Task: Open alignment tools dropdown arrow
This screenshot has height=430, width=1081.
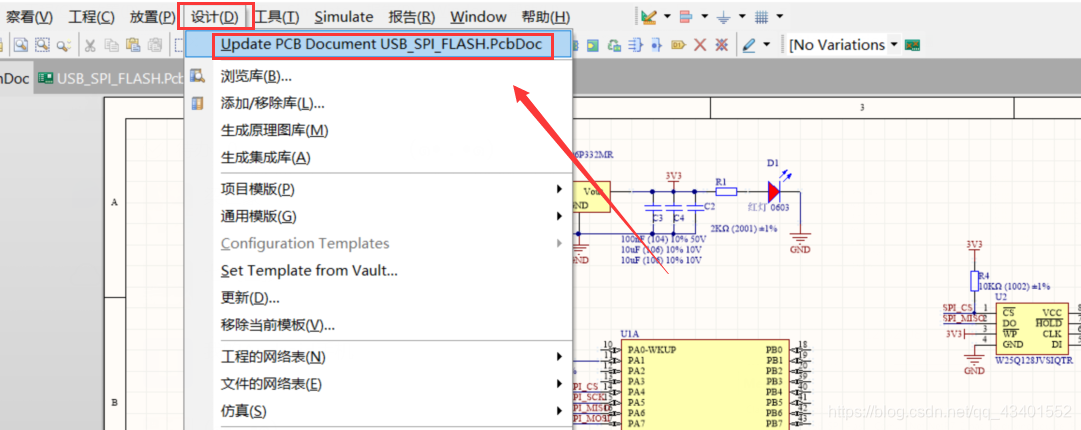Action: pos(704,16)
